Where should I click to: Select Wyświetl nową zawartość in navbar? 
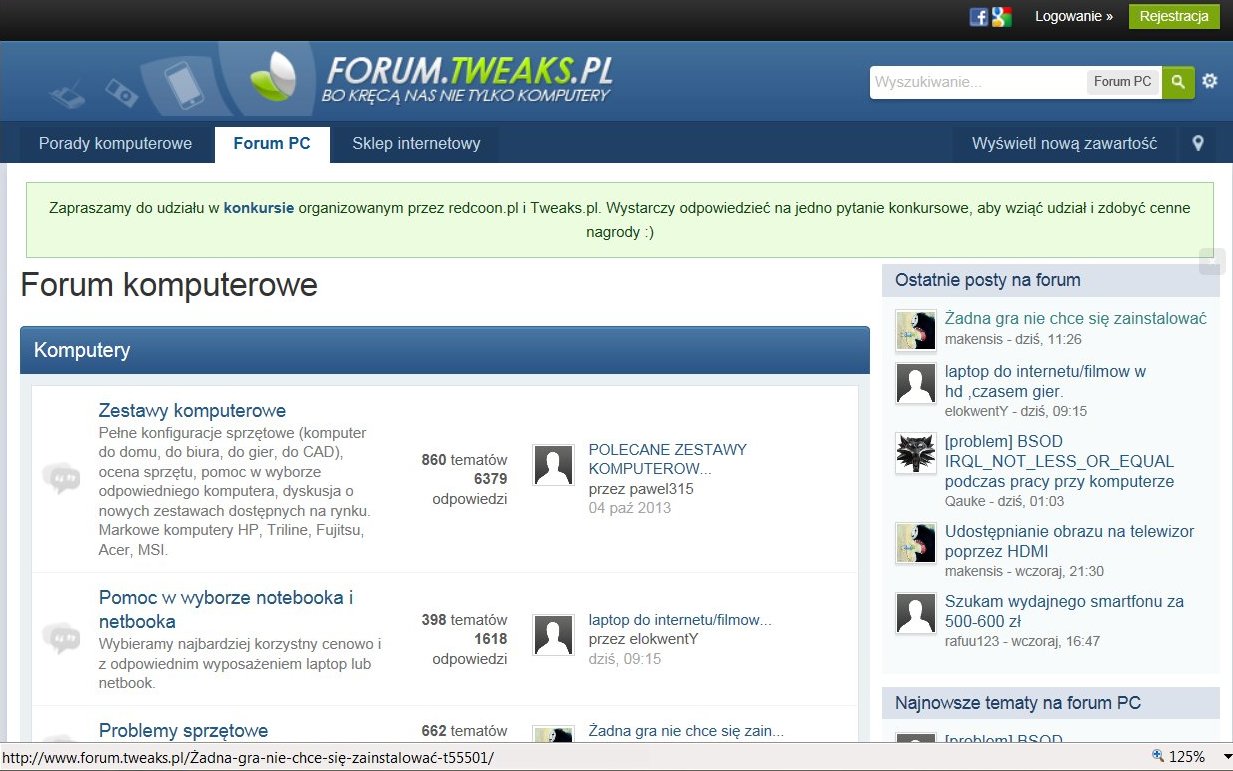[1064, 143]
